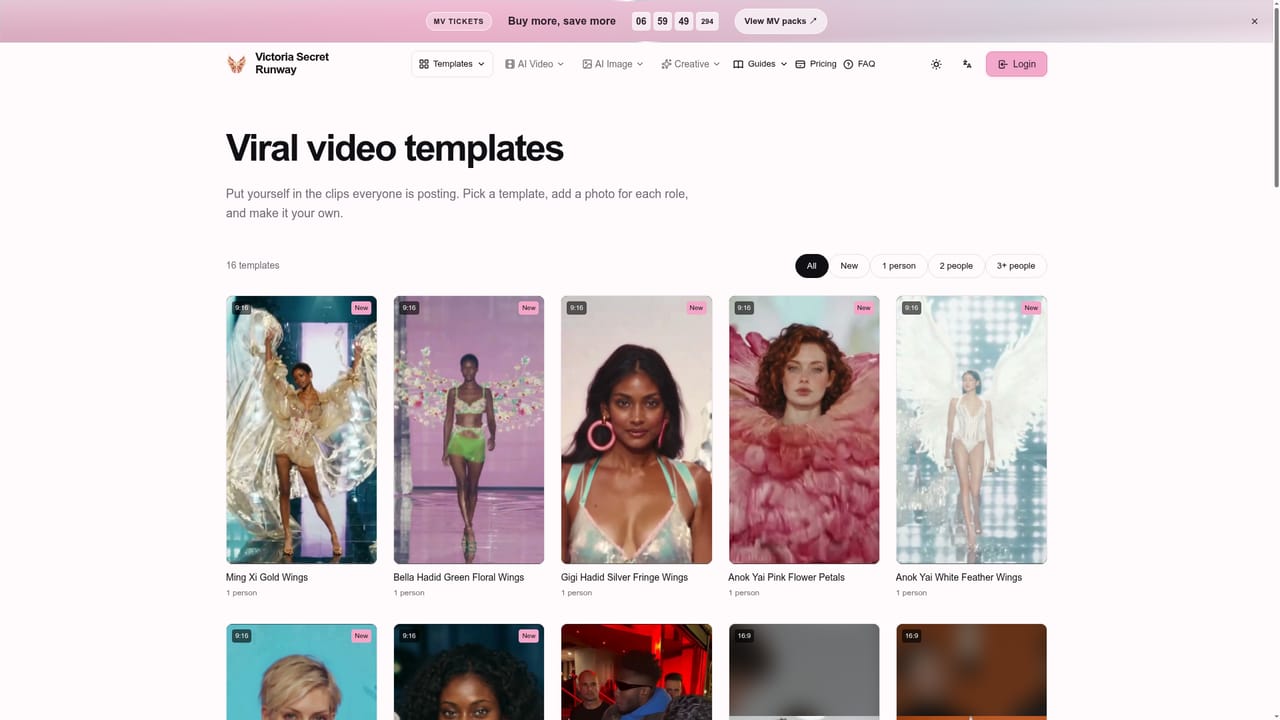Image resolution: width=1280 pixels, height=720 pixels.
Task: Click the Pricing card icon in navbar
Action: [800, 64]
